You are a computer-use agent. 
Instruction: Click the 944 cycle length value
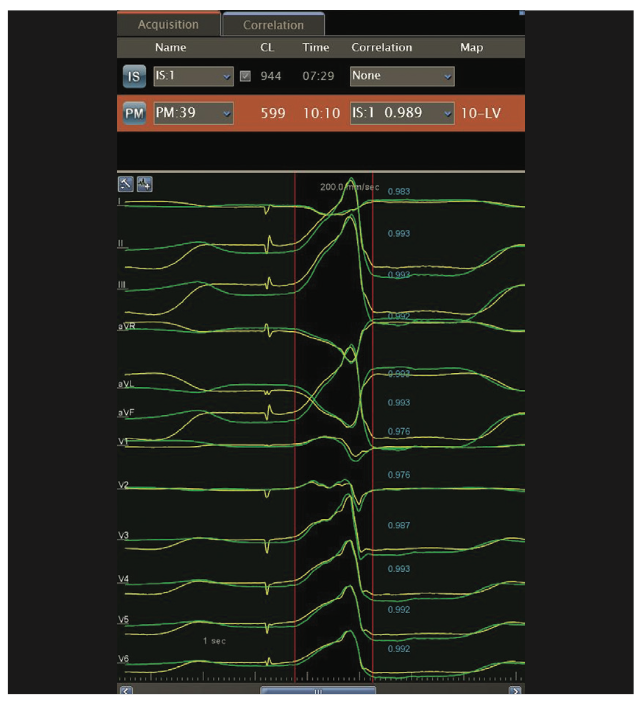coord(271,76)
